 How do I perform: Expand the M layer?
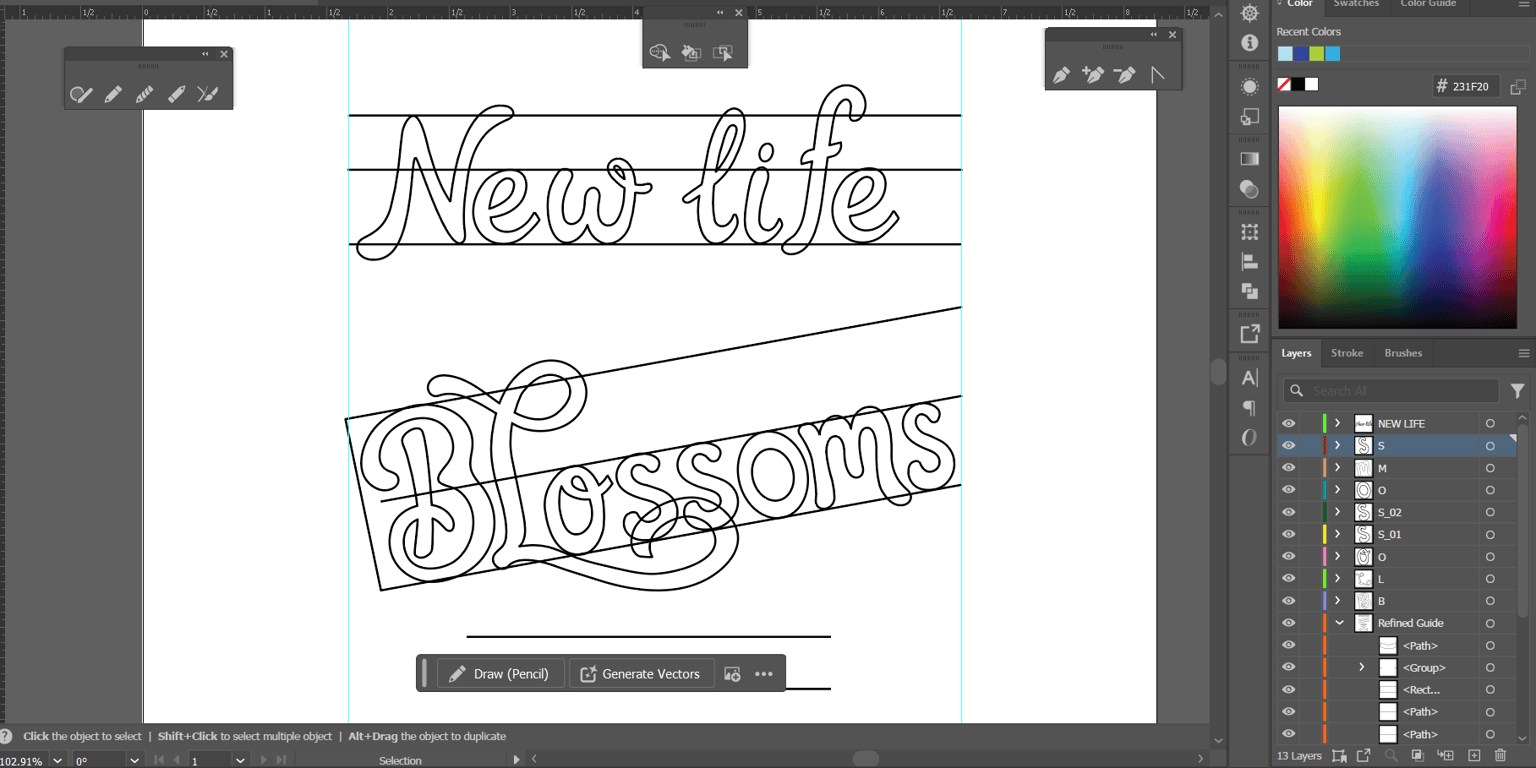1338,468
